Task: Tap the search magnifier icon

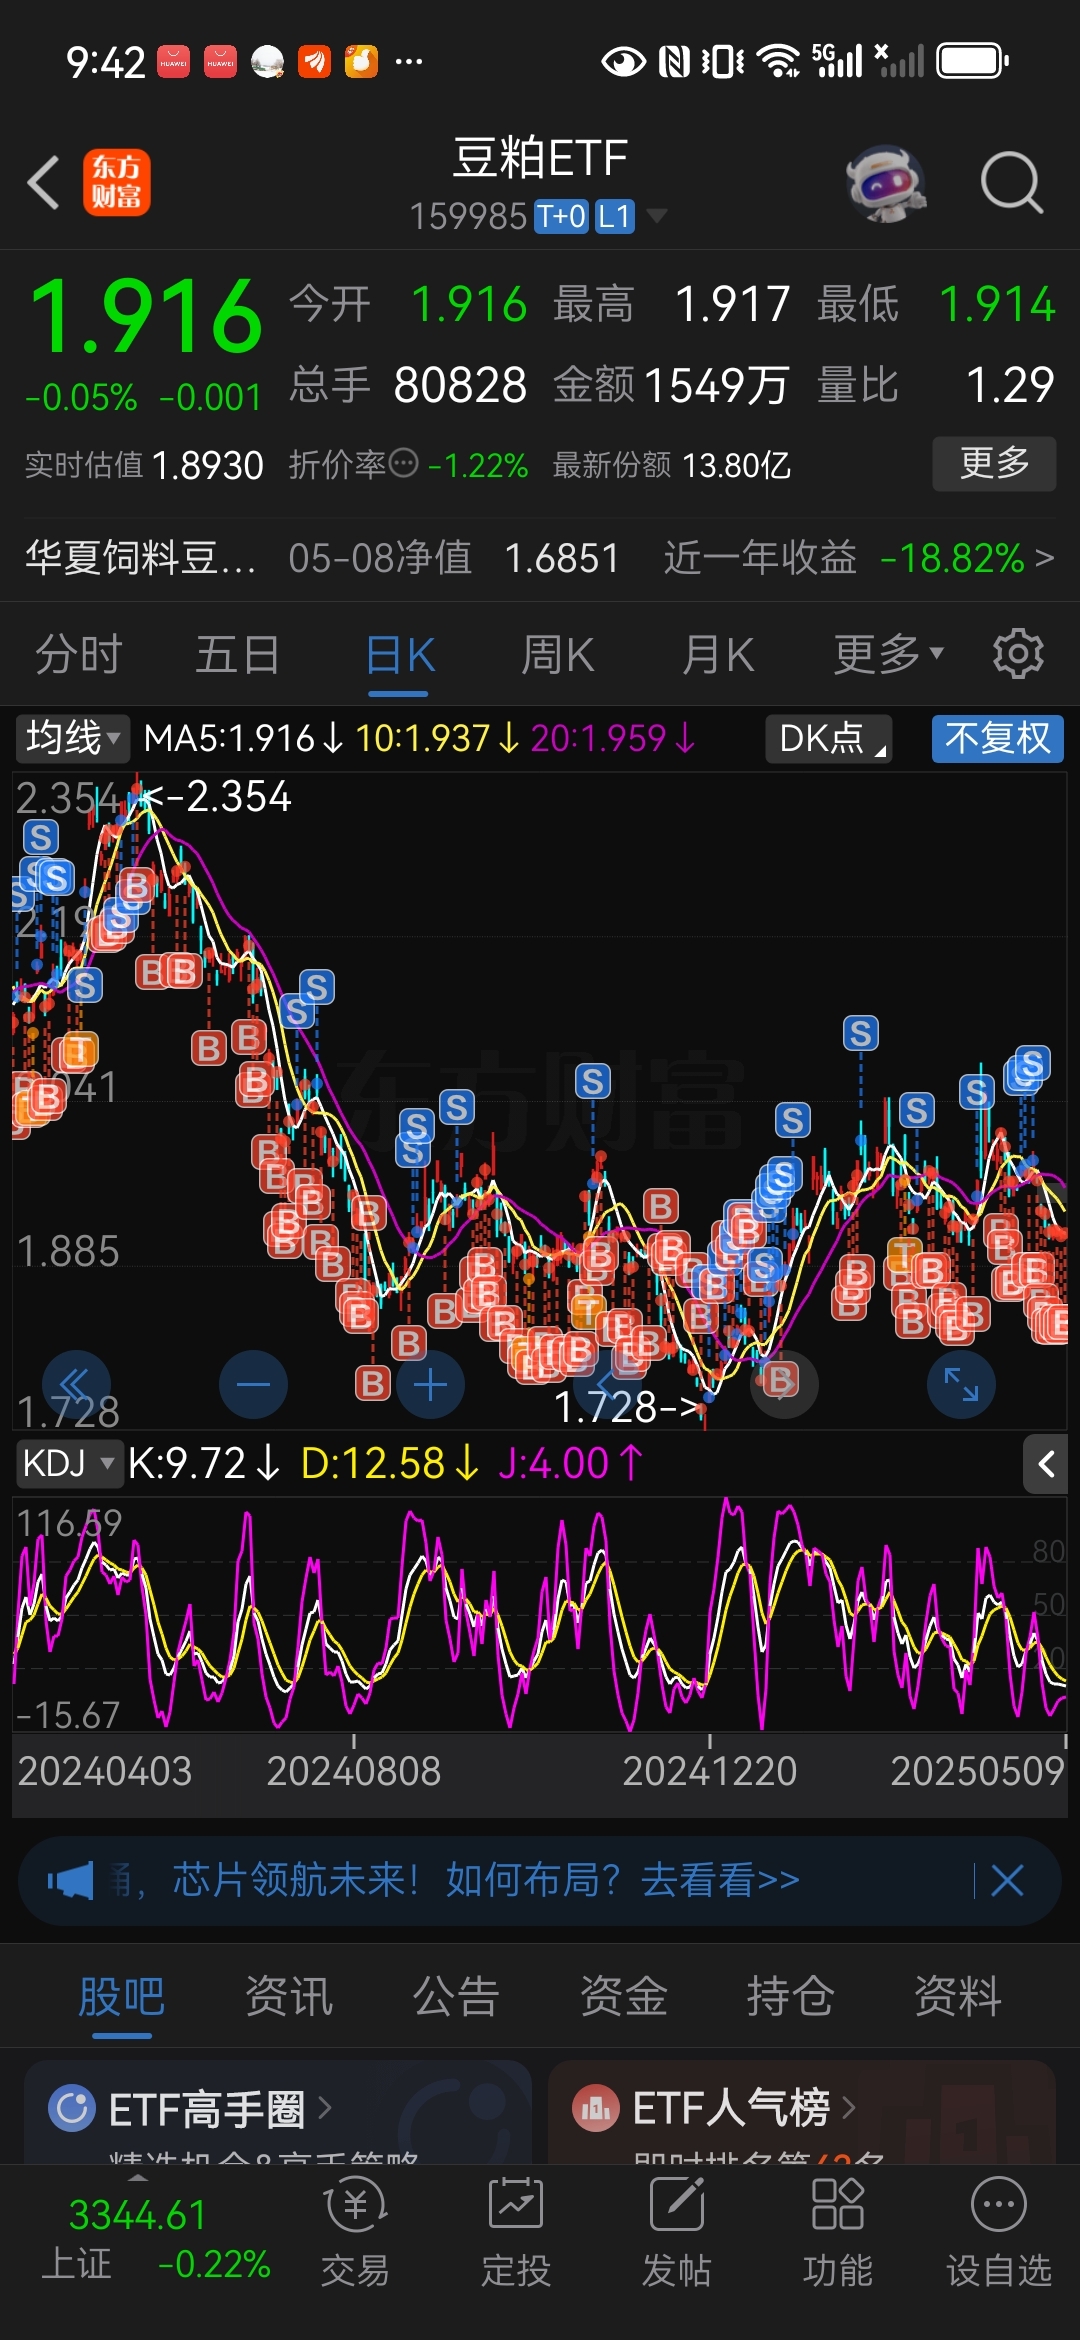Action: pyautogui.click(x=1011, y=183)
